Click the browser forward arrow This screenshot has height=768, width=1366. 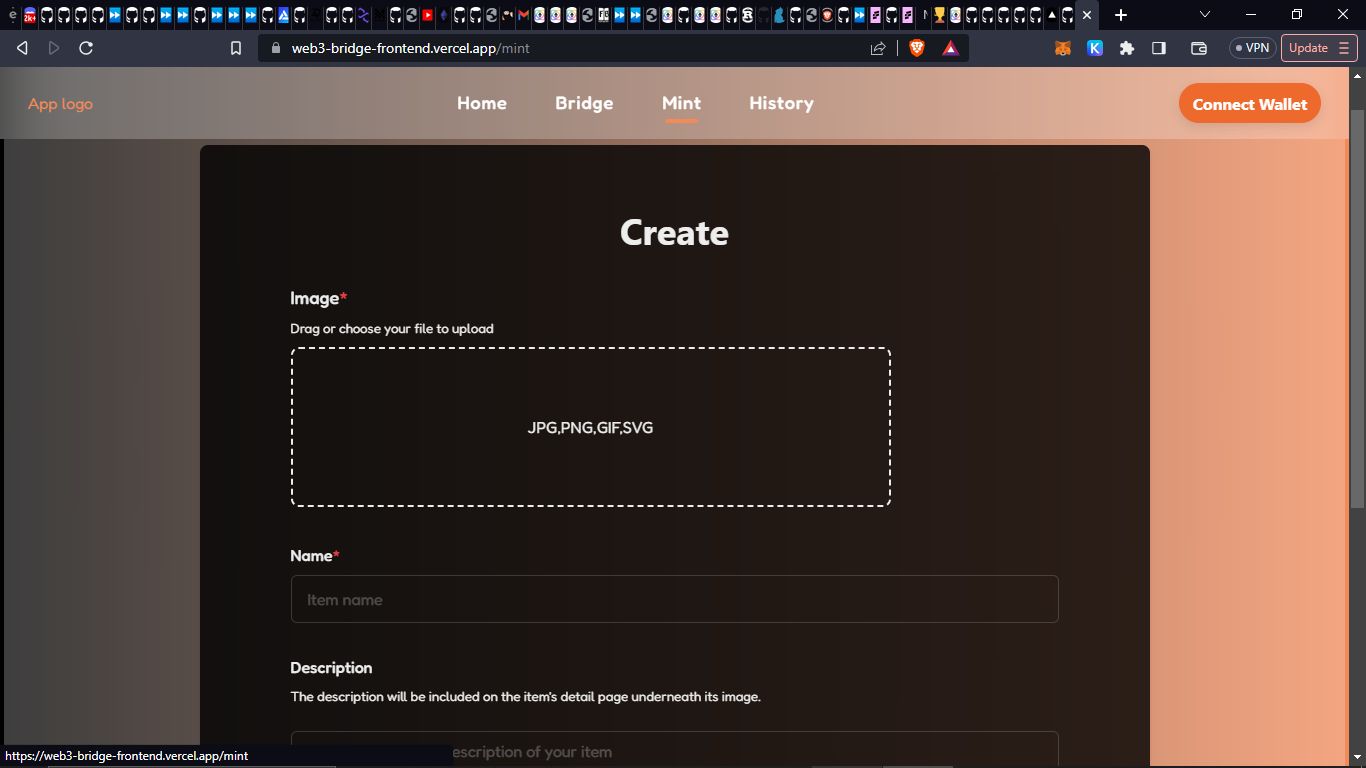click(x=54, y=48)
